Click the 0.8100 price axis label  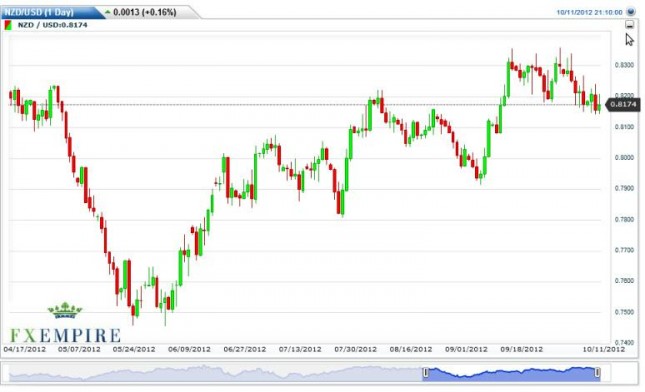(x=624, y=127)
